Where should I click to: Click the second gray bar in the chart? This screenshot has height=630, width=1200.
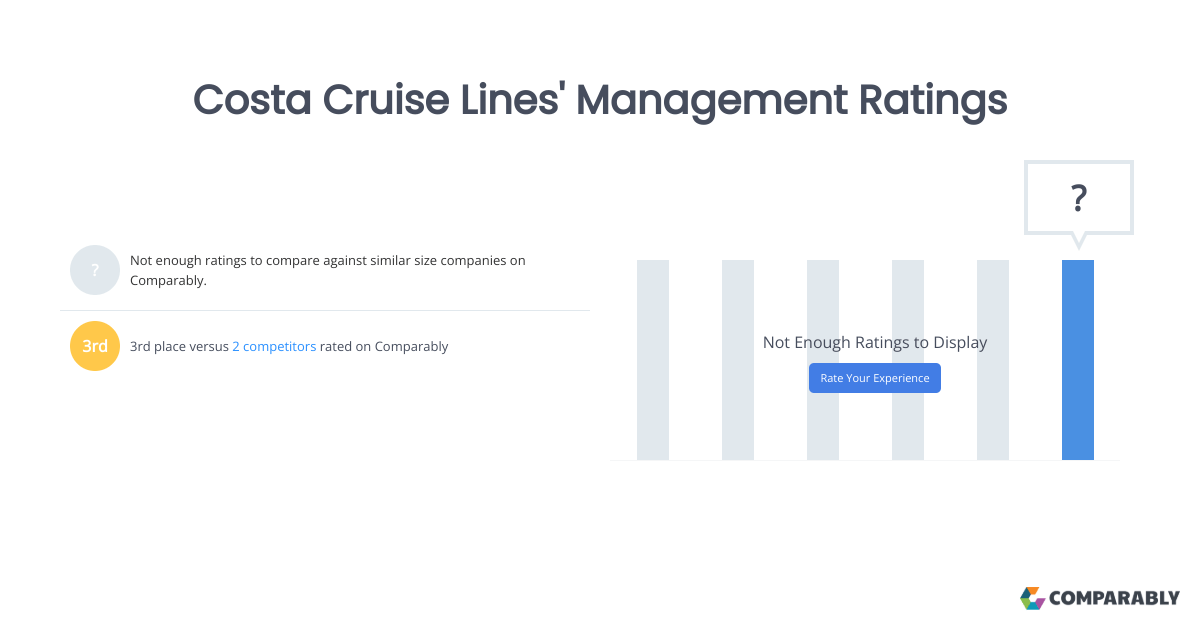pos(737,360)
